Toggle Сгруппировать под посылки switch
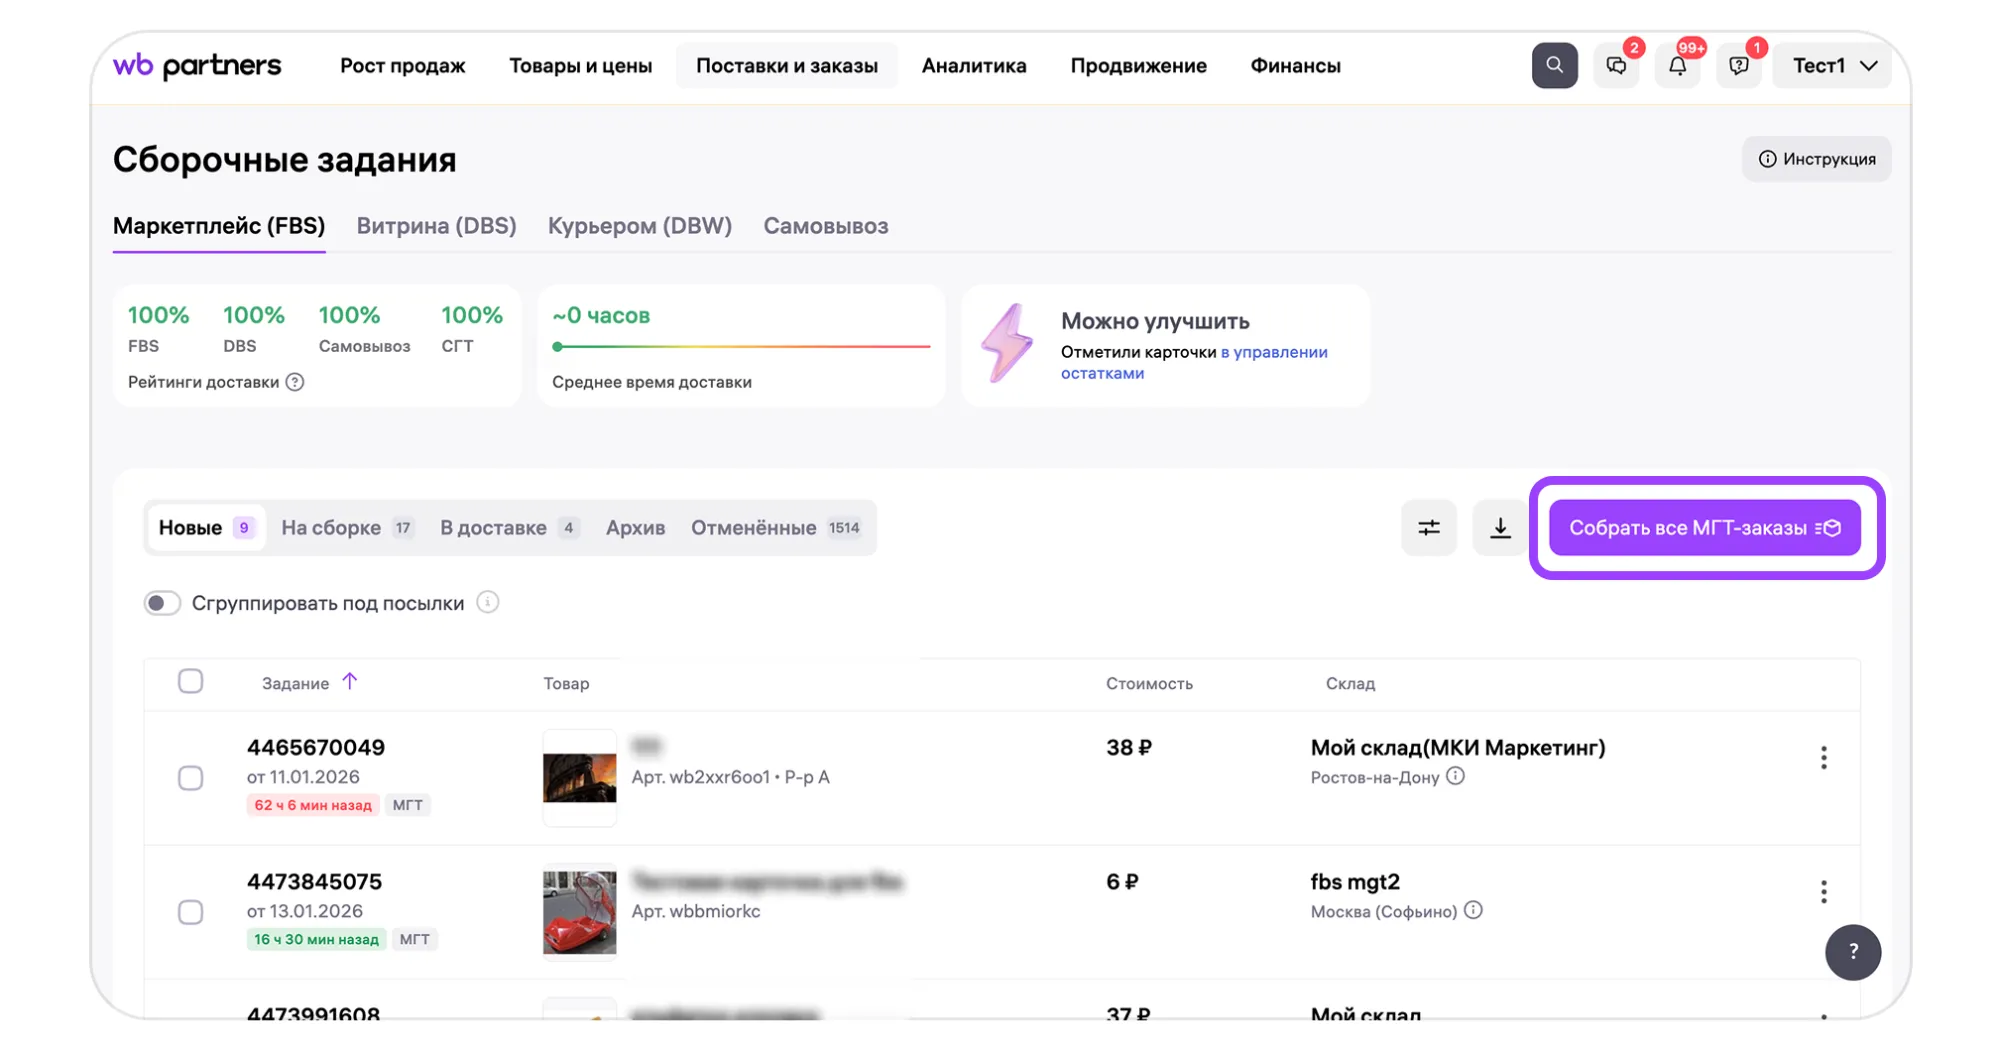The width and height of the screenshot is (1999, 1051). point(162,603)
